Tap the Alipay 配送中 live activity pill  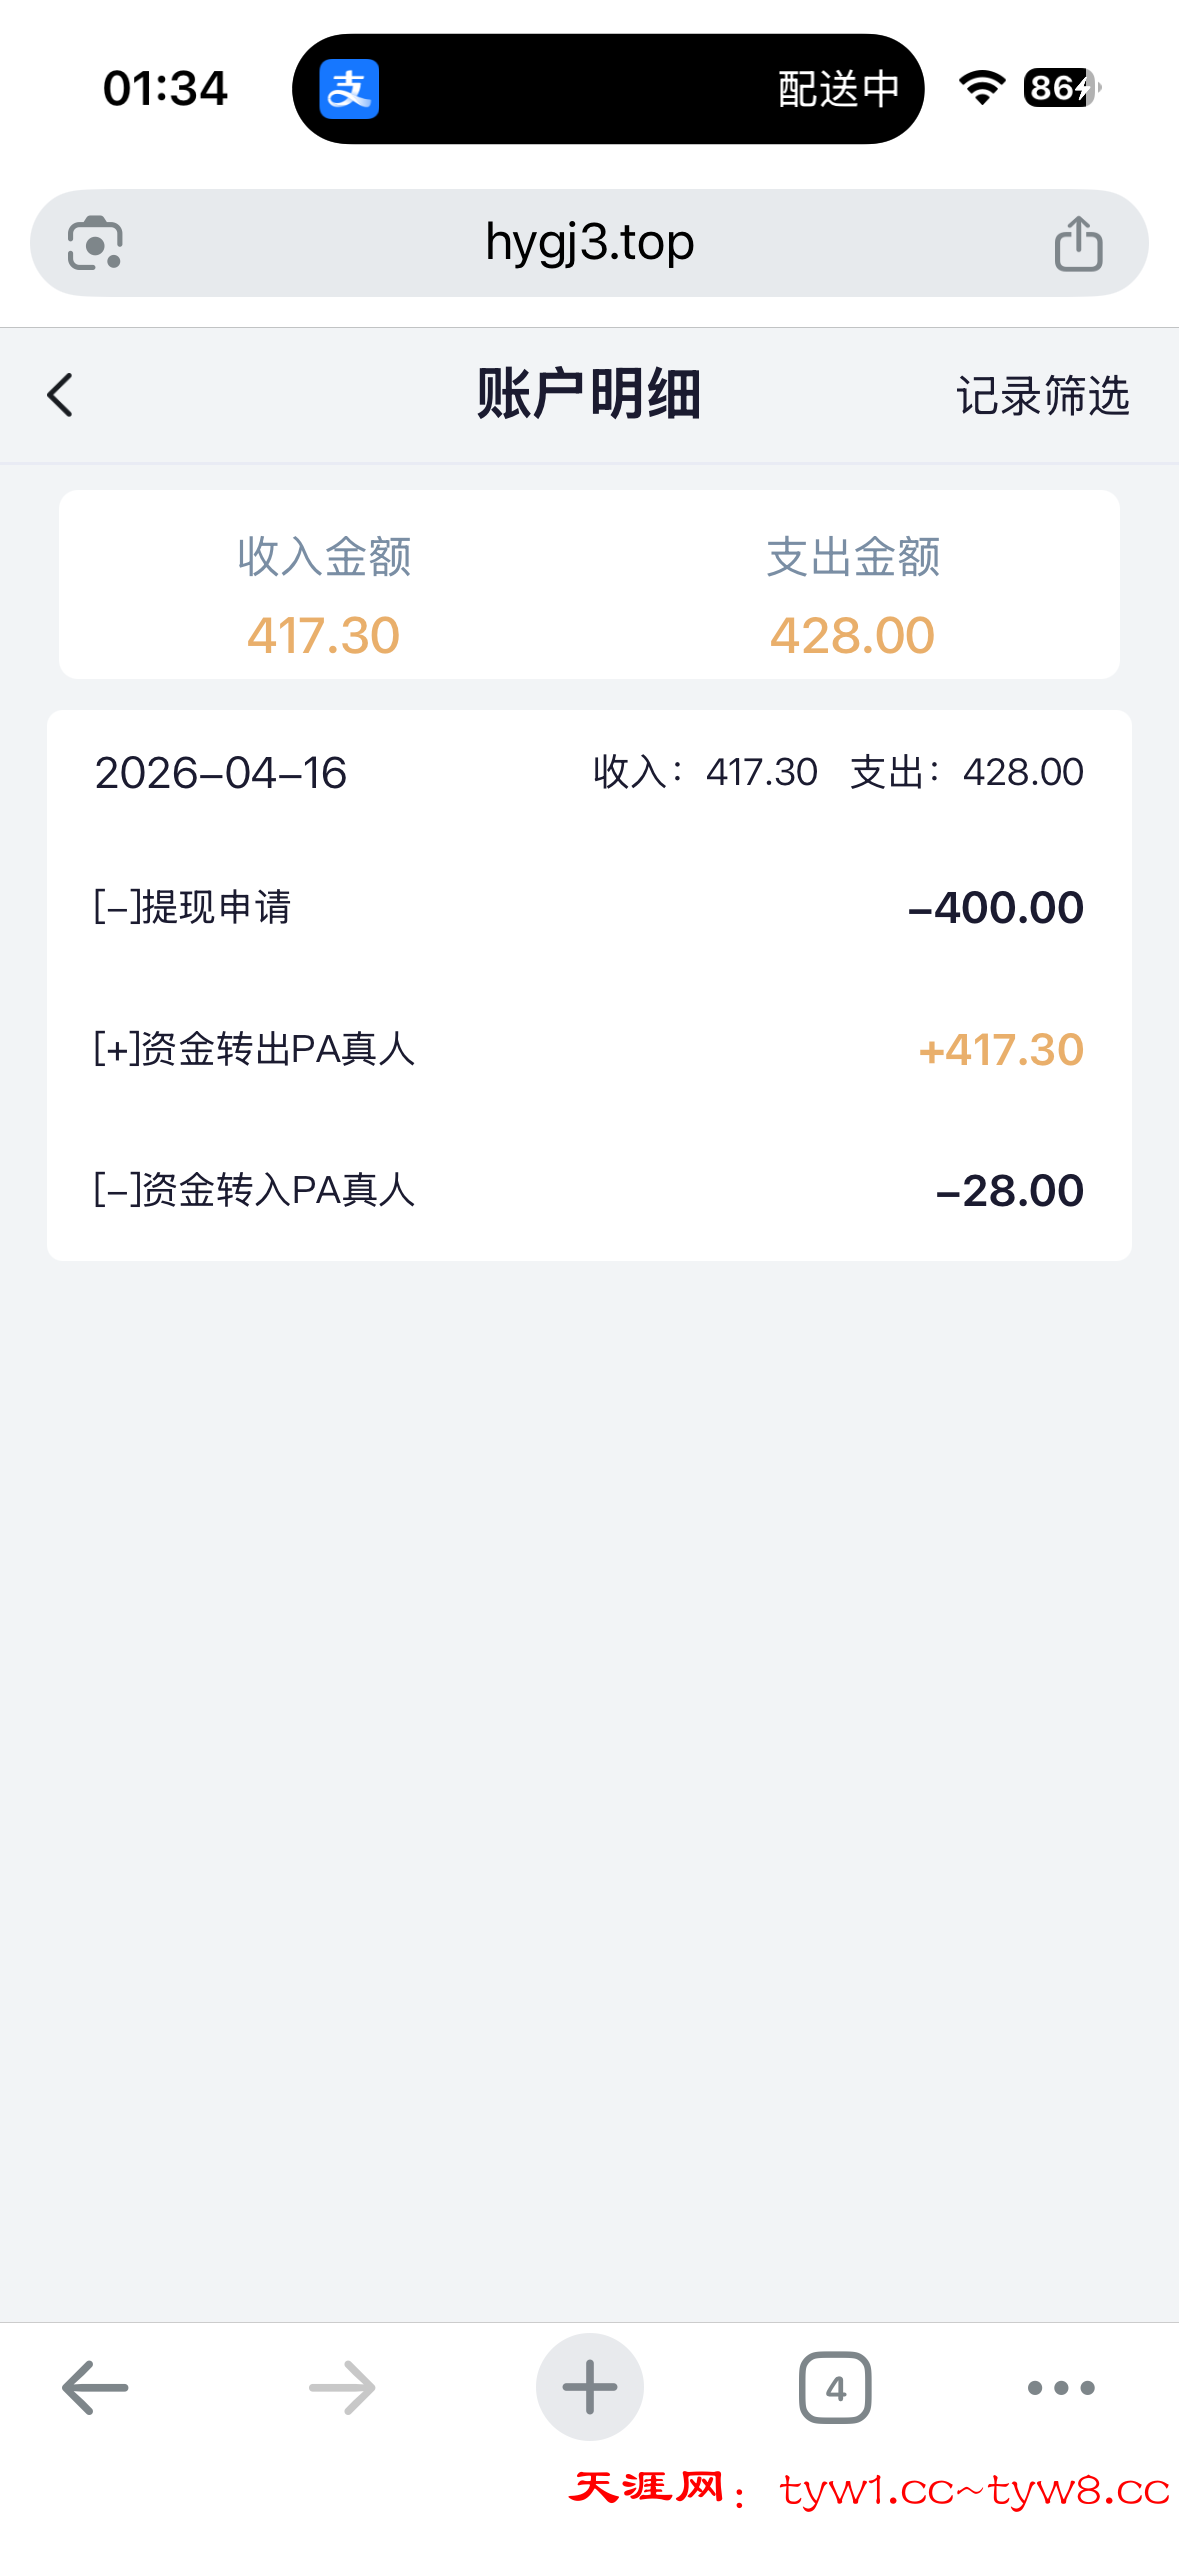pyautogui.click(x=608, y=89)
